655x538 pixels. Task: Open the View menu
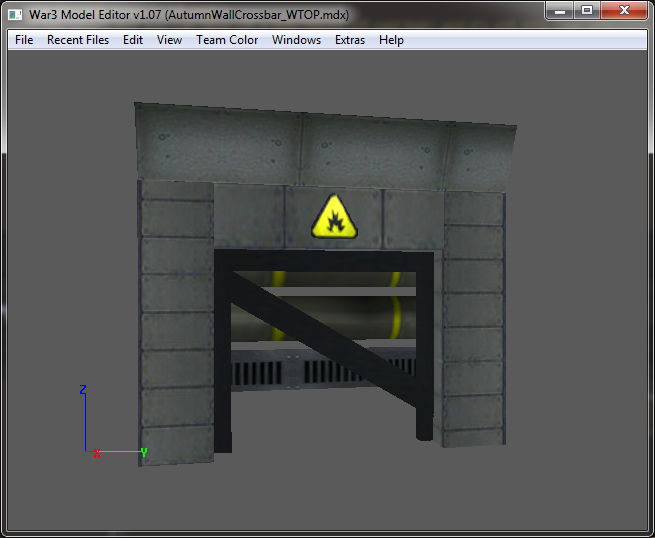[169, 40]
